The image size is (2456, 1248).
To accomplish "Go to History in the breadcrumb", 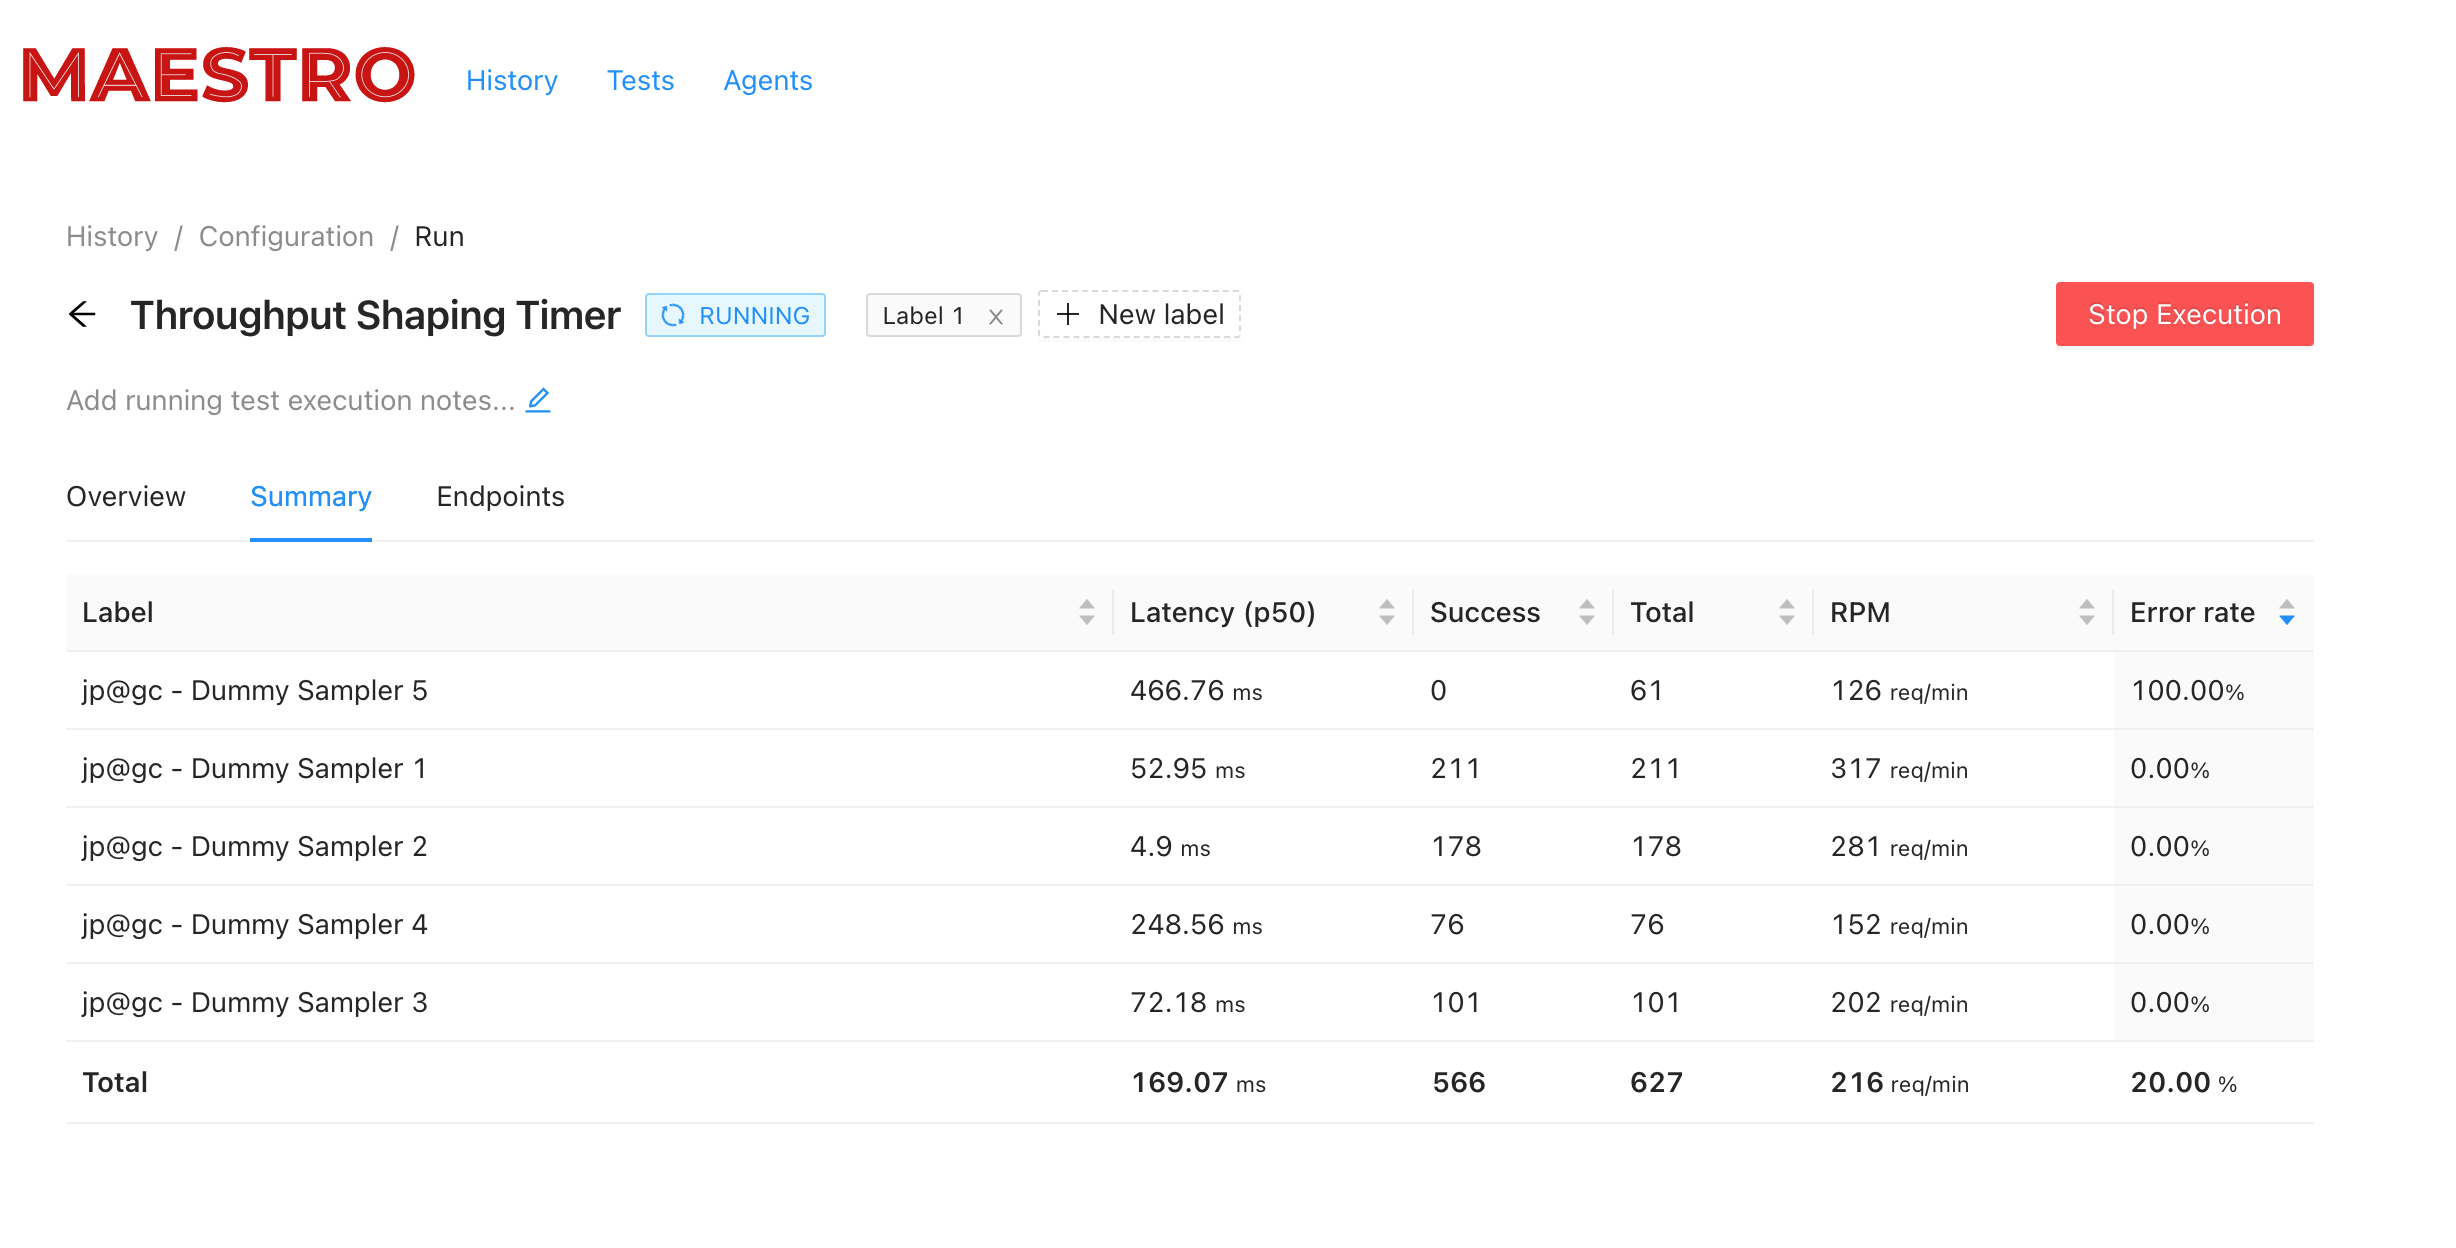I will [112, 236].
